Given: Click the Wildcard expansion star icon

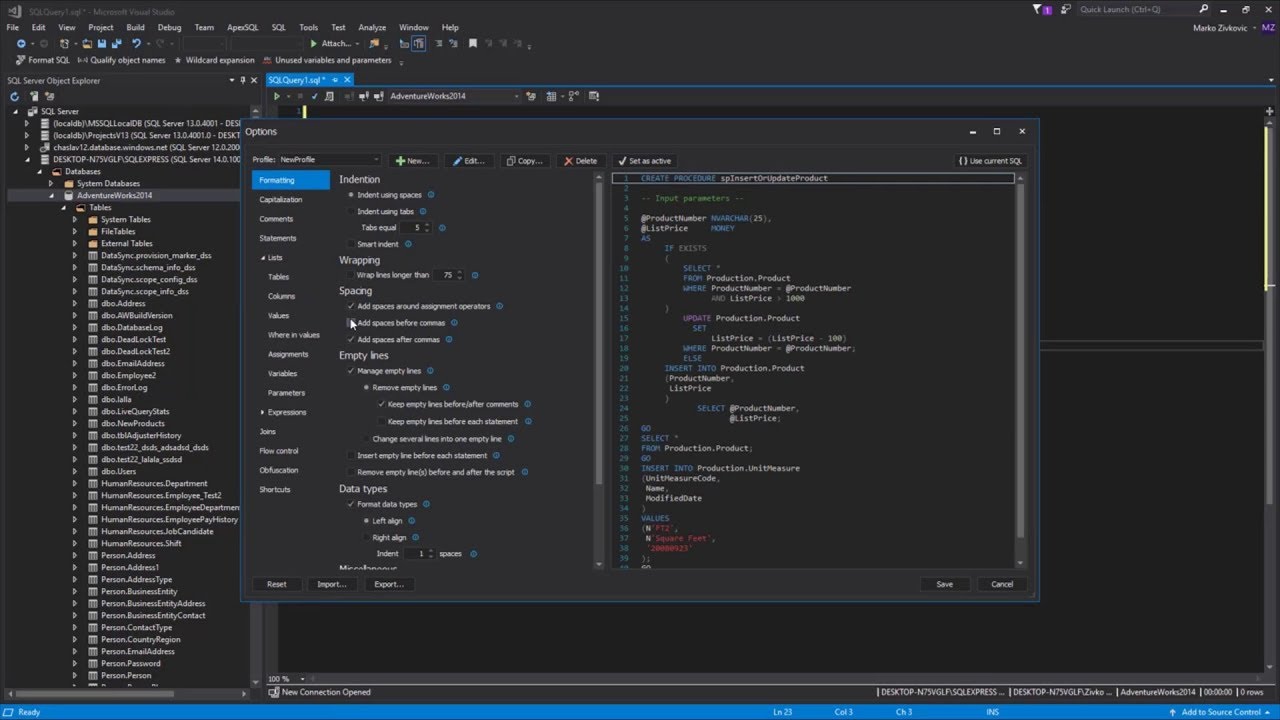Looking at the screenshot, I should click(x=177, y=60).
